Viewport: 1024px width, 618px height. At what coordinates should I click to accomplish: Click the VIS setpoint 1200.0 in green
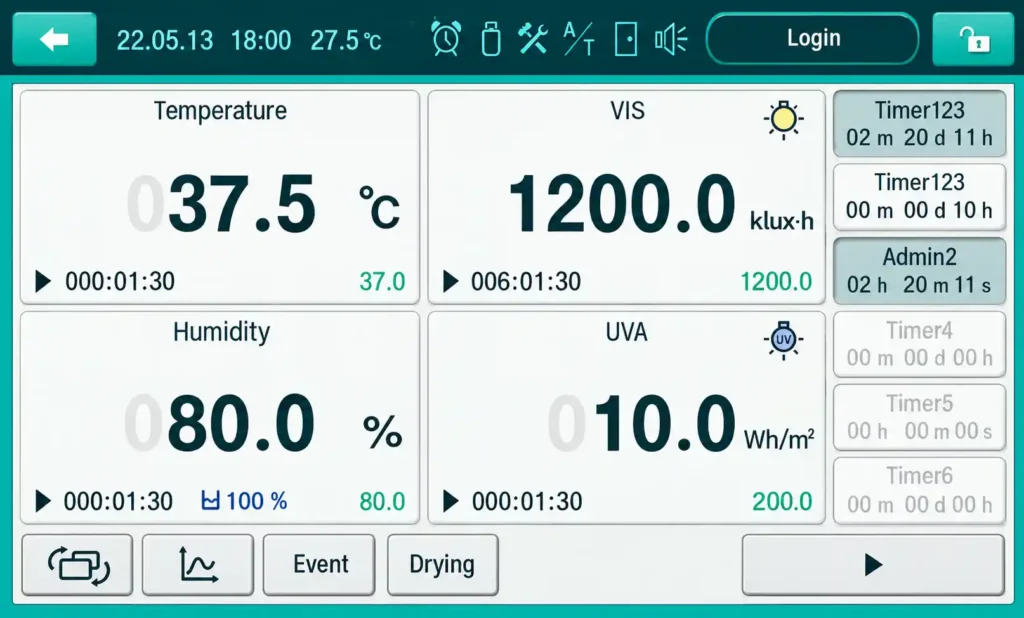(x=776, y=282)
